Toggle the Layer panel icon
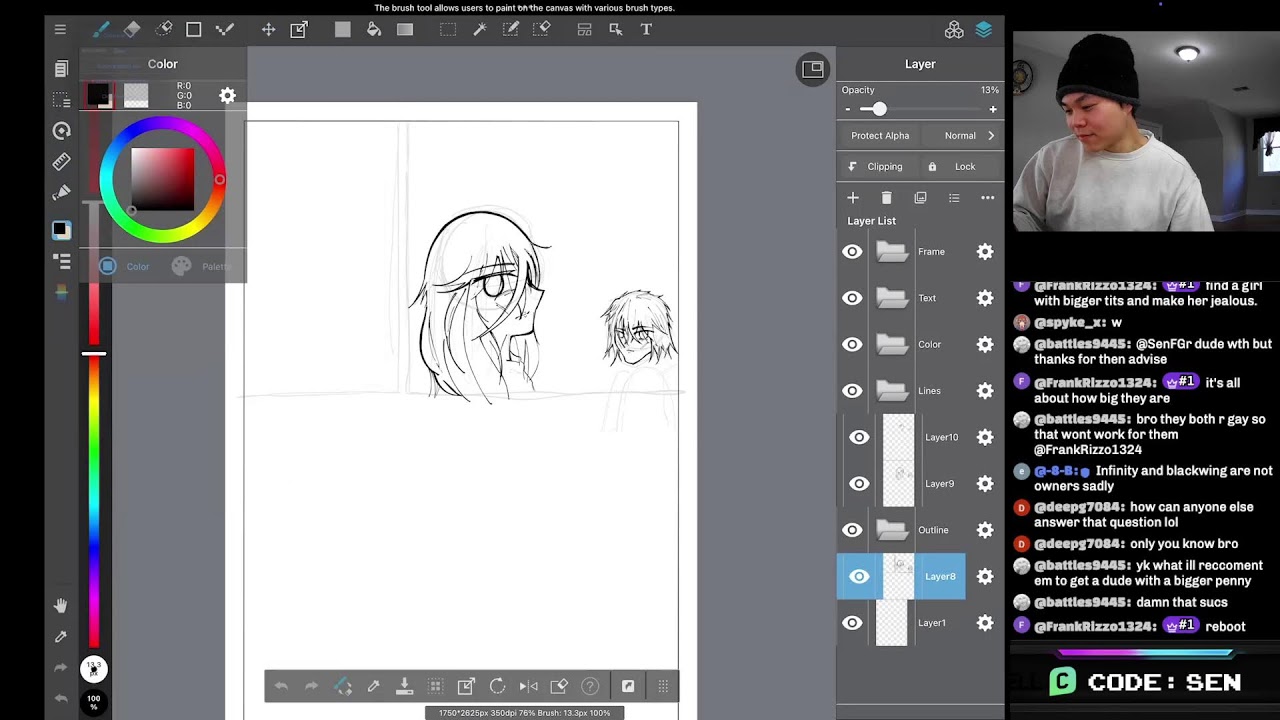The width and height of the screenshot is (1280, 720). click(x=984, y=30)
